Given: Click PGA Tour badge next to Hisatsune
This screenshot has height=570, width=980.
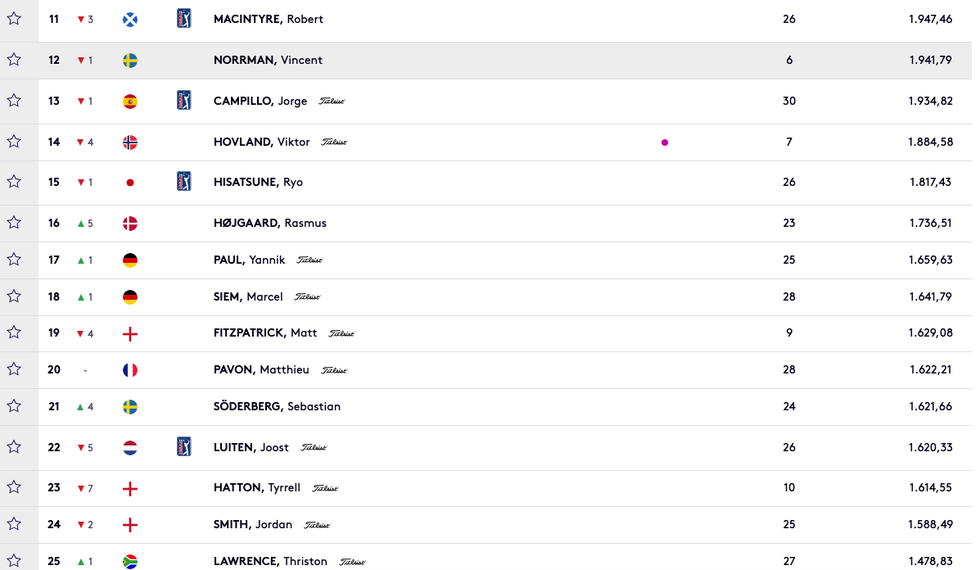Looking at the screenshot, I should point(184,181).
